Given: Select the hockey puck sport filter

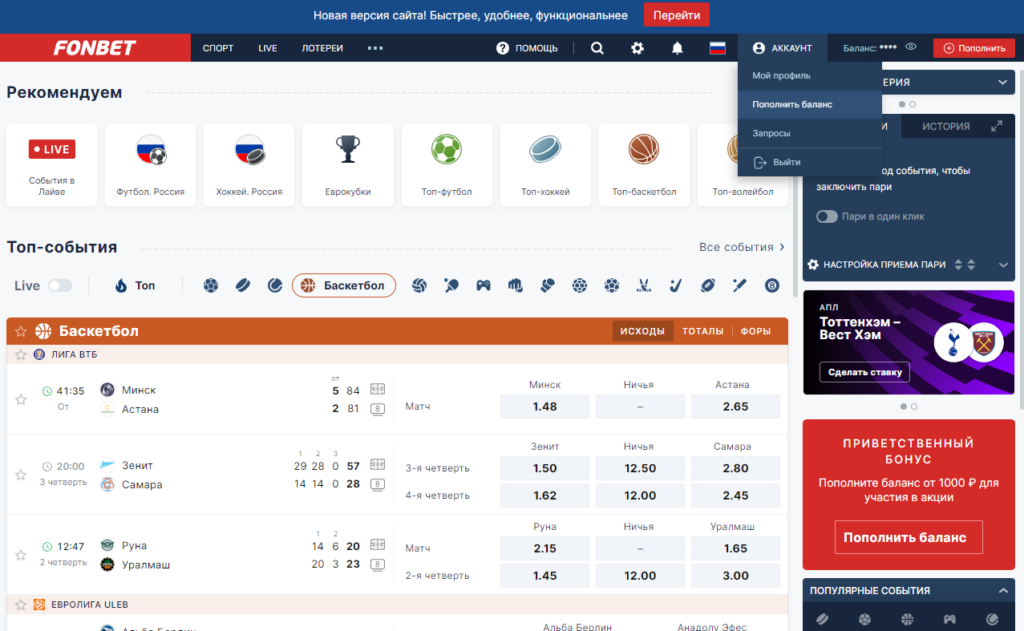Looking at the screenshot, I should tap(243, 285).
